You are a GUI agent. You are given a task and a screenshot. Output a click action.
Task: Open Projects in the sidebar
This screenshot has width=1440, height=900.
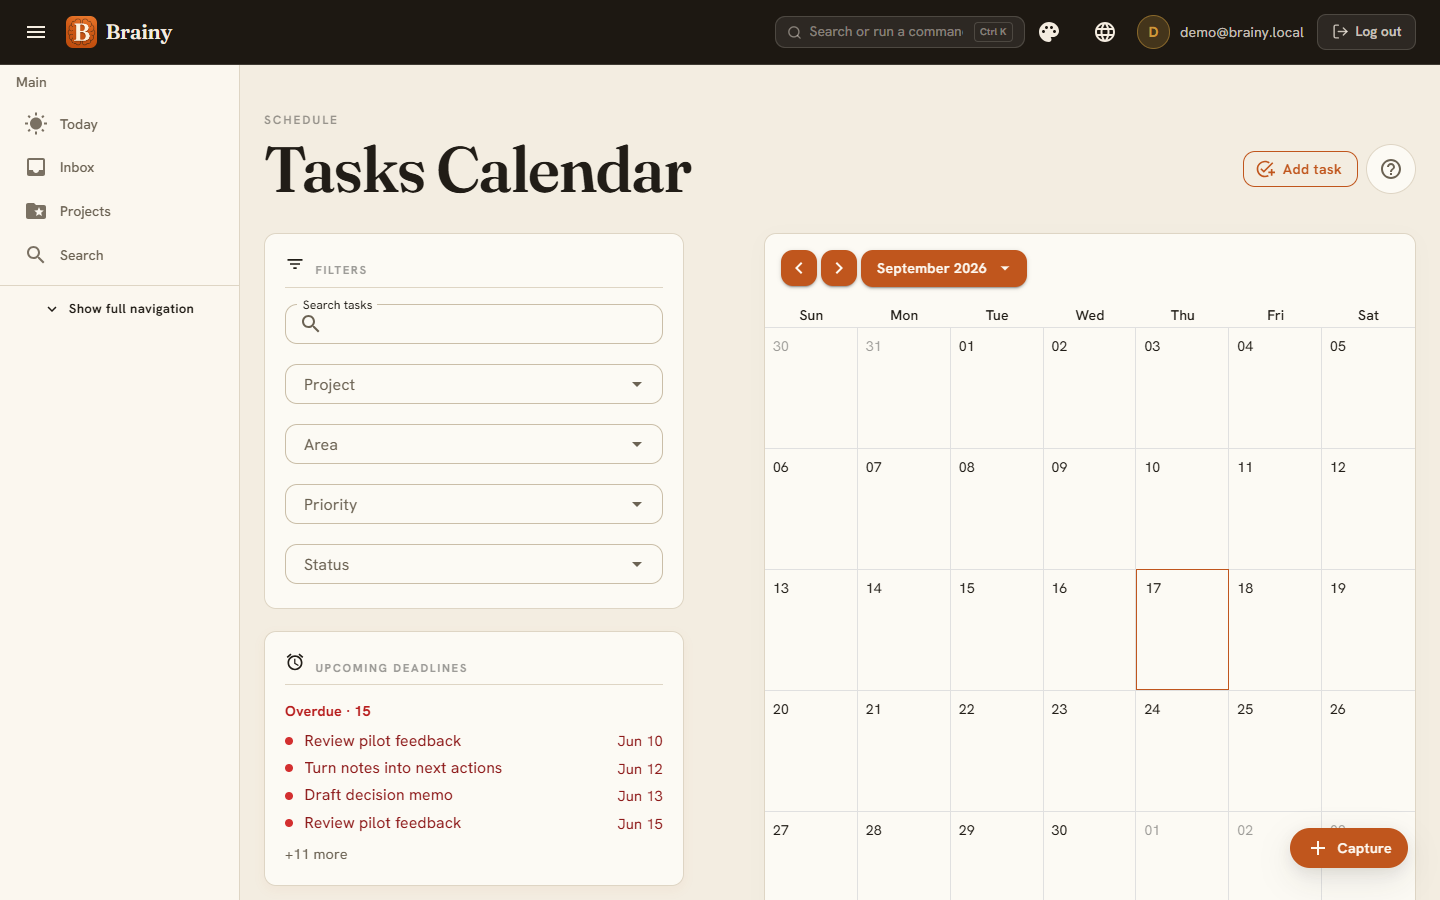point(120,211)
